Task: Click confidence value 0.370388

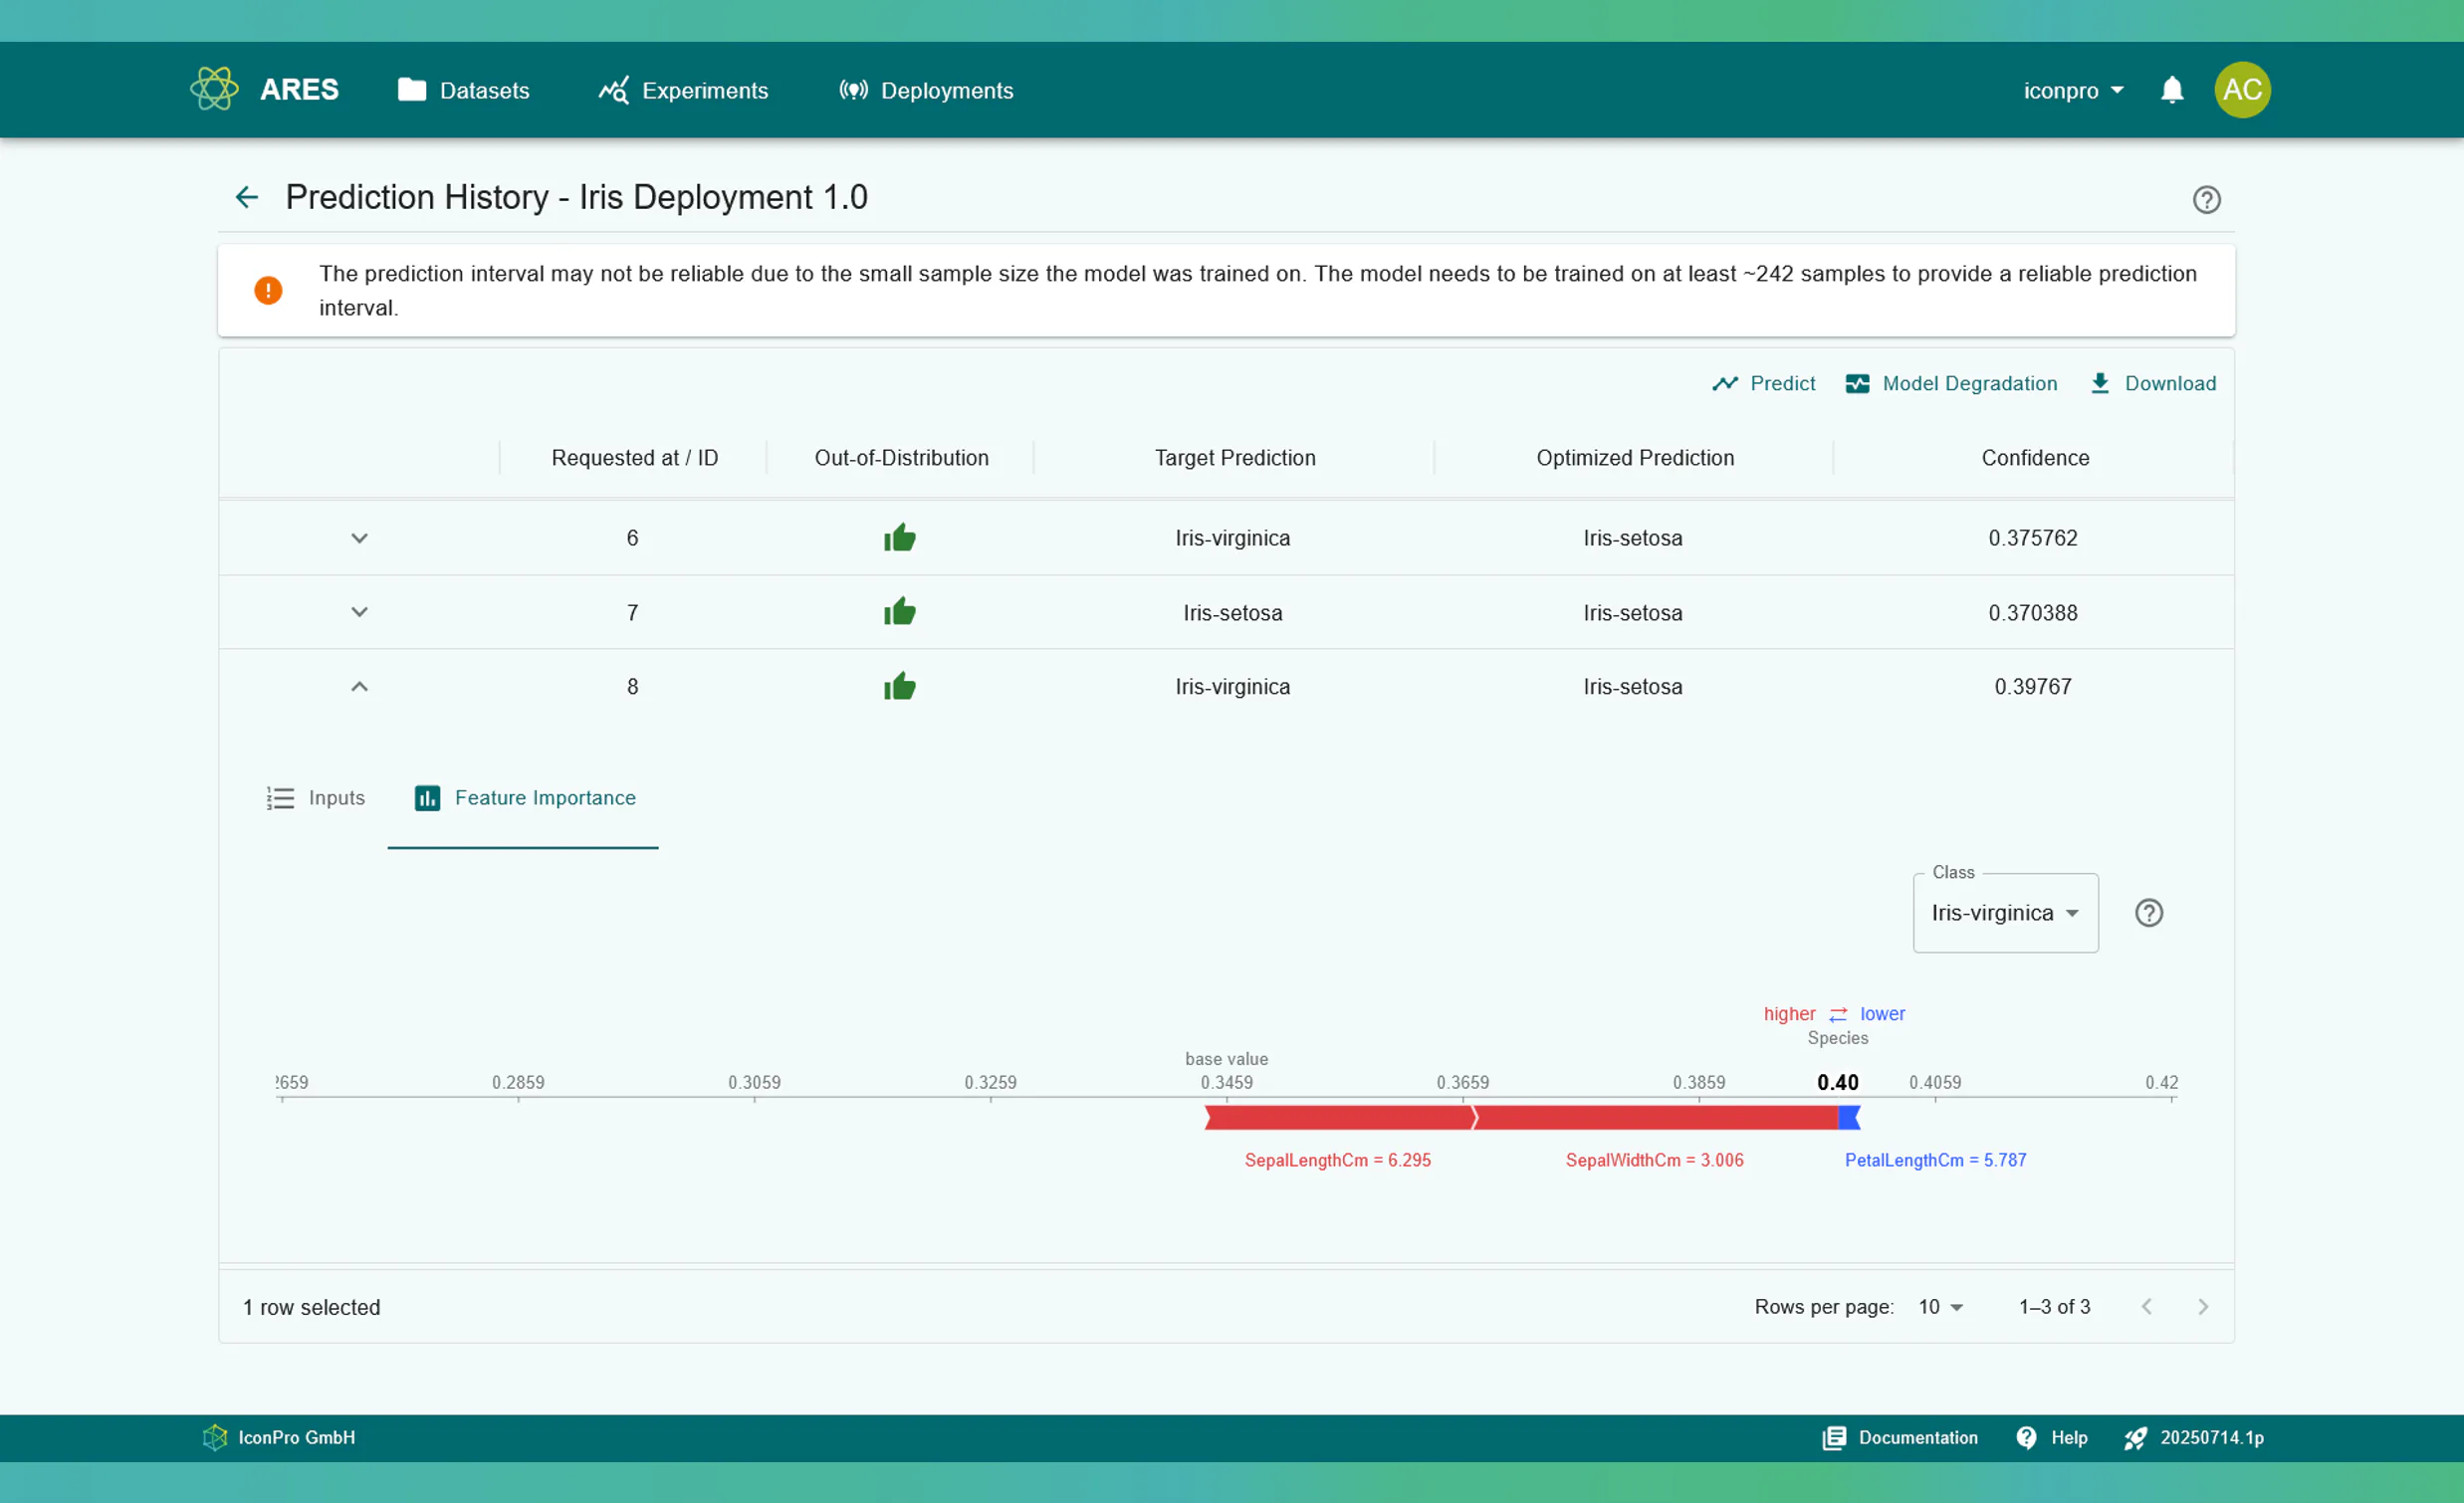Action: pos(2032,612)
